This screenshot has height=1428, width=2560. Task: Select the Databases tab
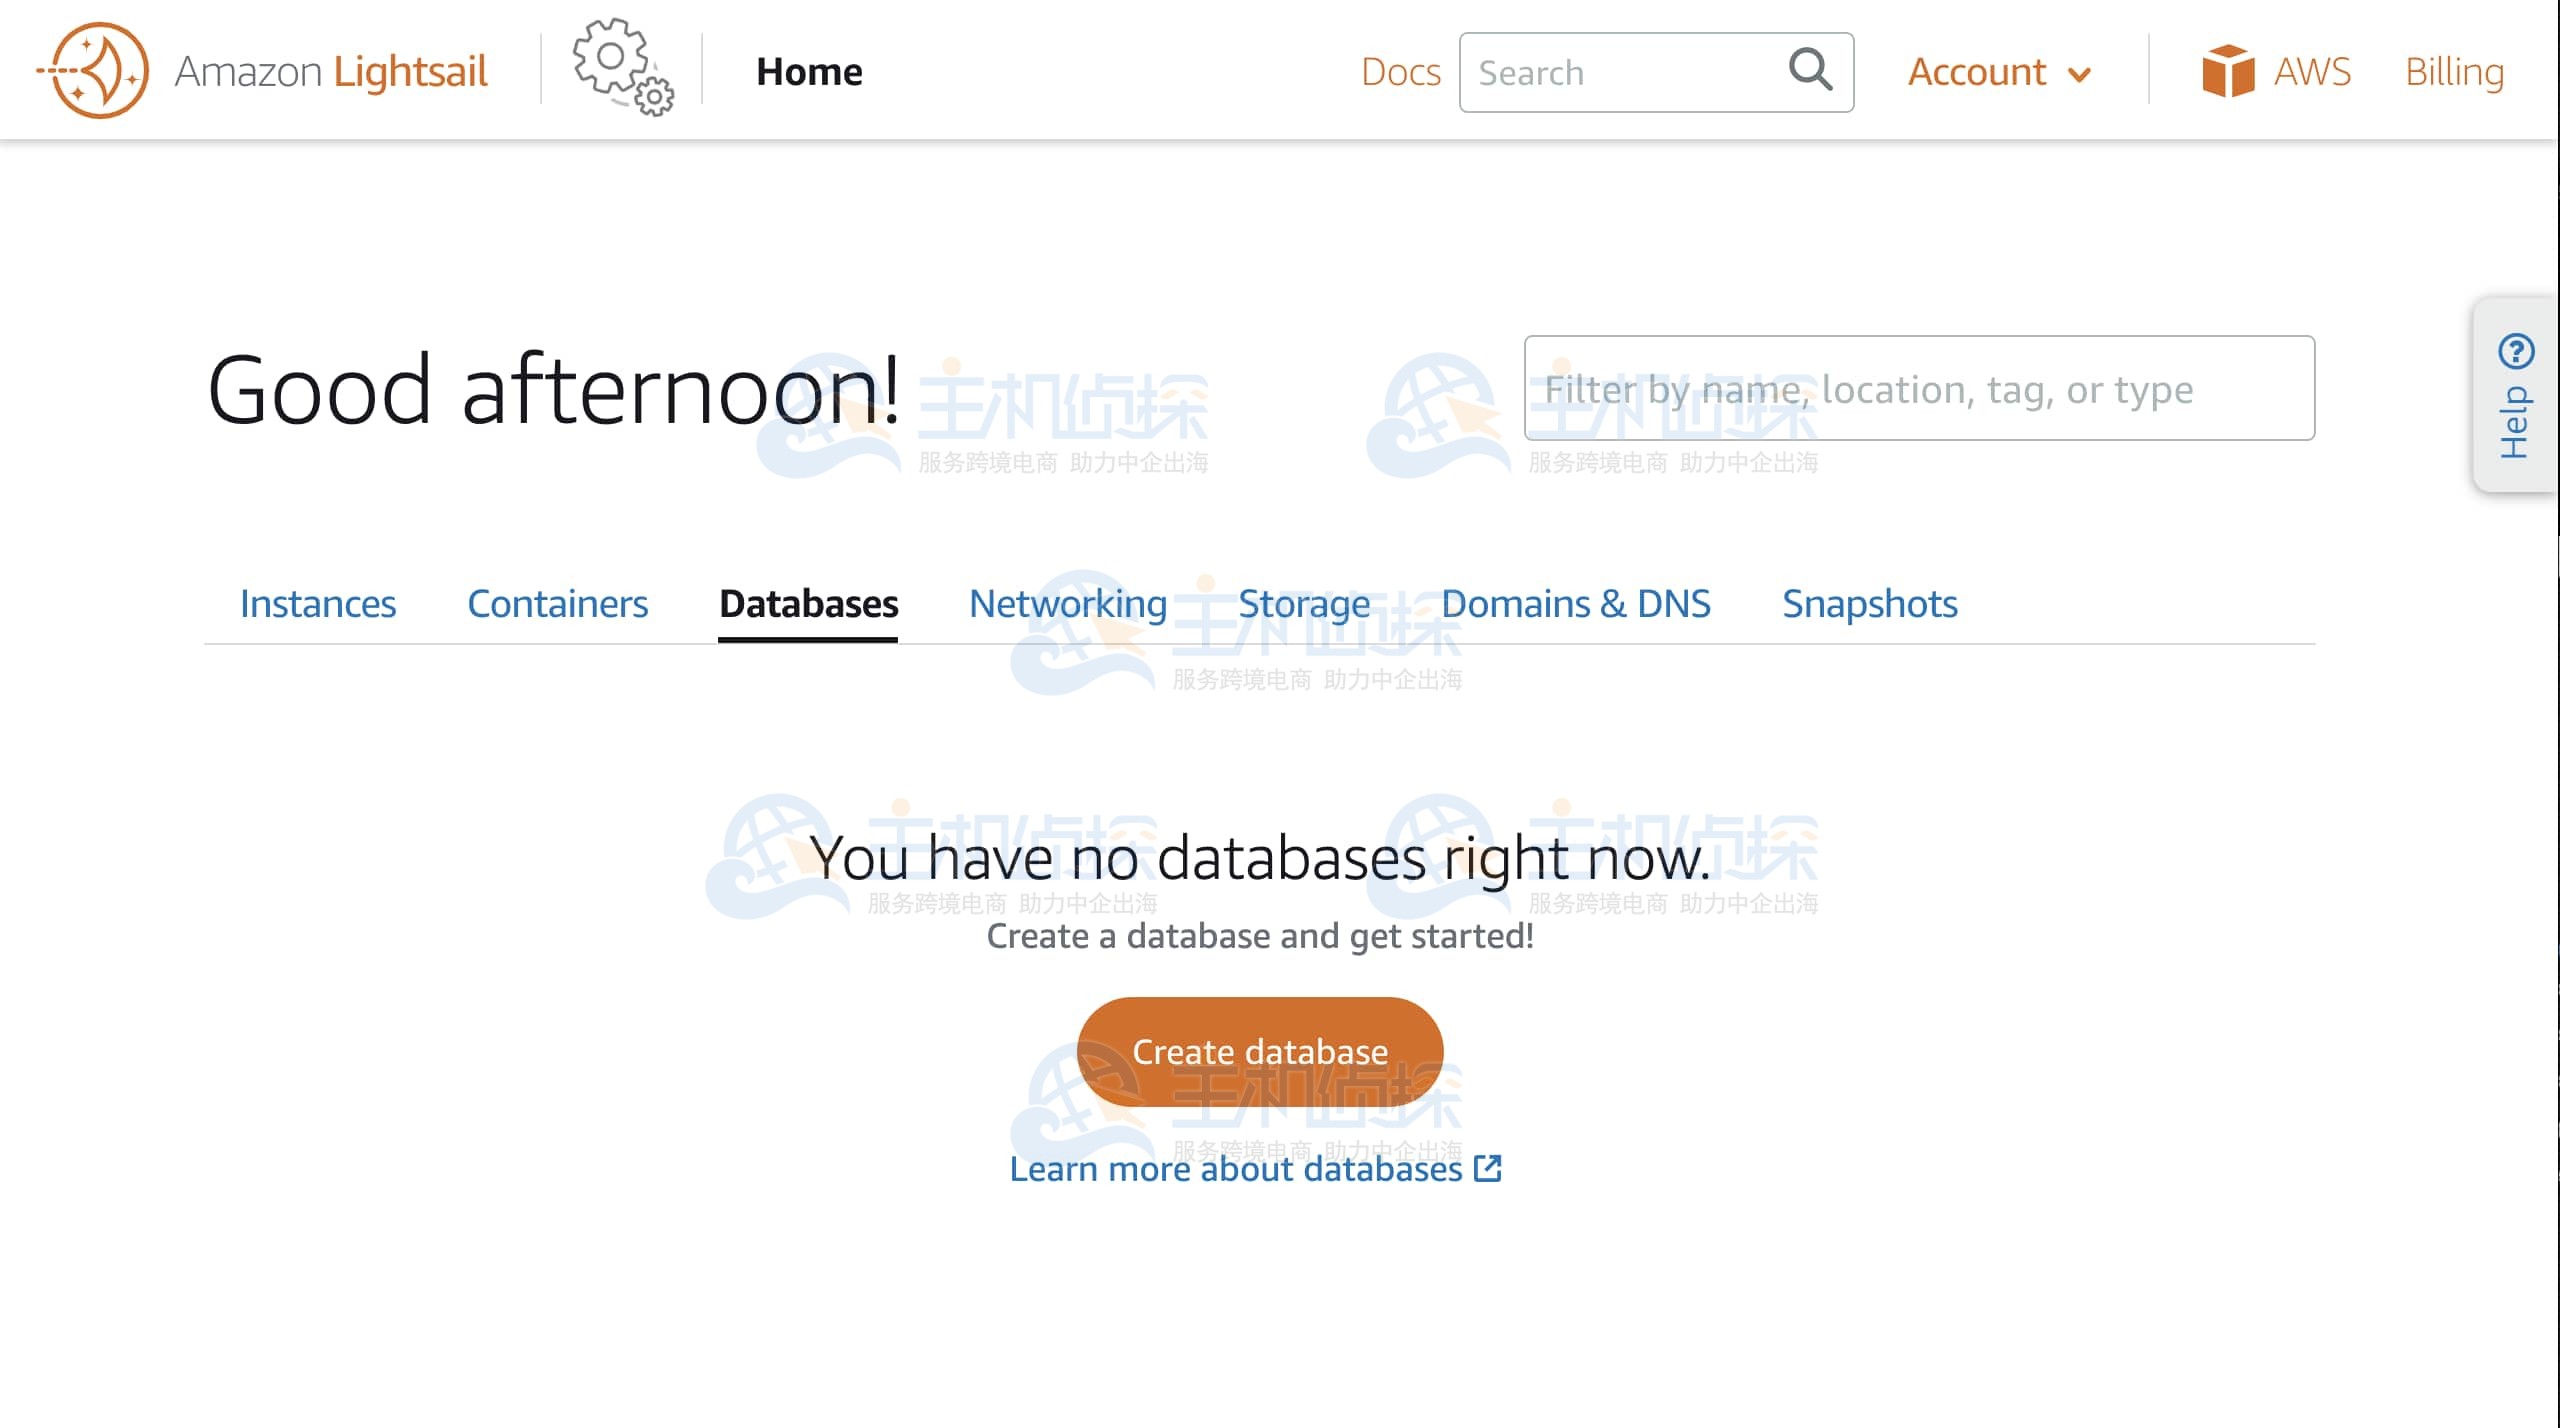click(808, 604)
